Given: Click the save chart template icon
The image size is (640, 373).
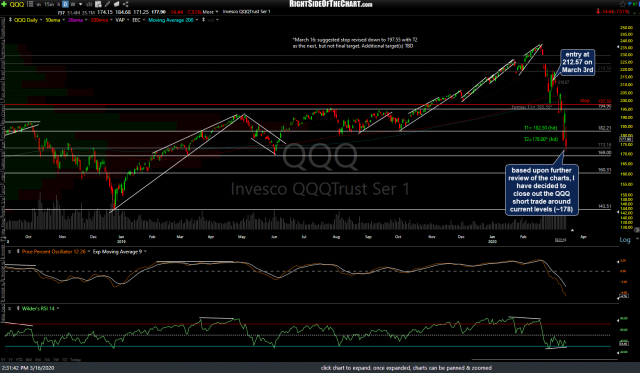Looking at the screenshot, I should coord(98,4).
